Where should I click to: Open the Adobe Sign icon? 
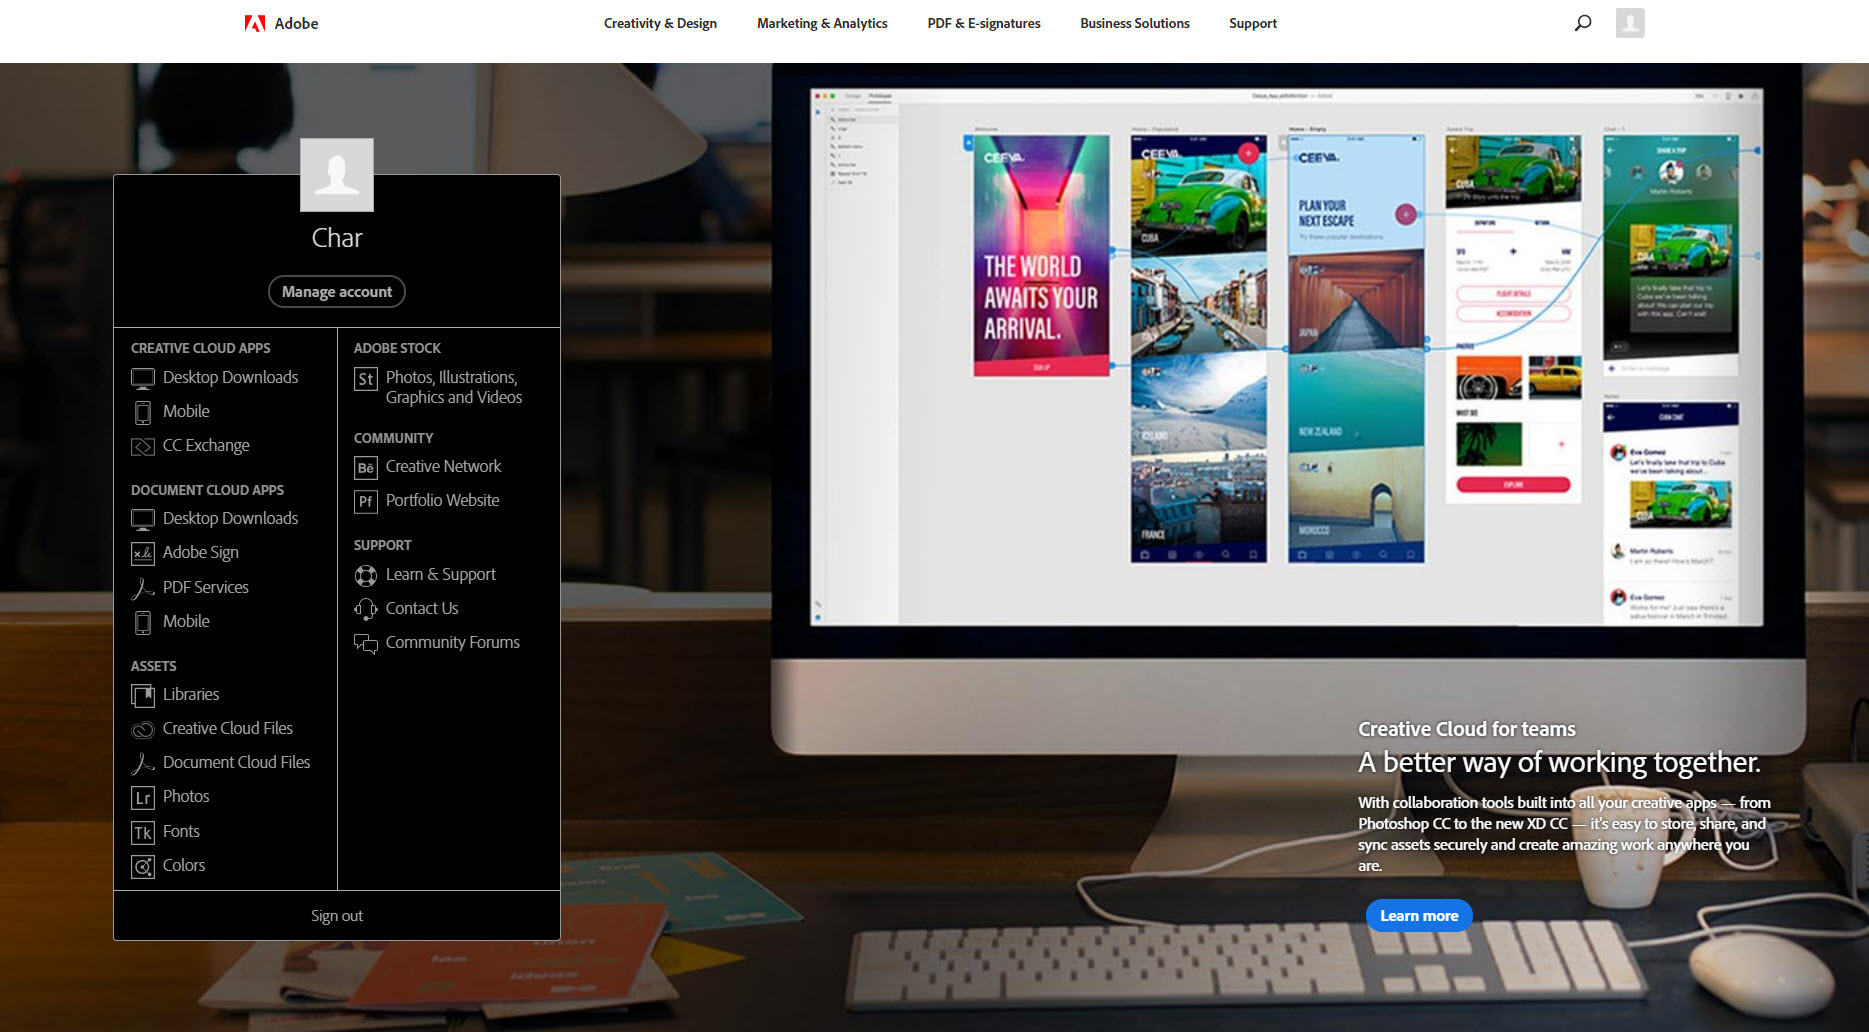click(x=143, y=554)
